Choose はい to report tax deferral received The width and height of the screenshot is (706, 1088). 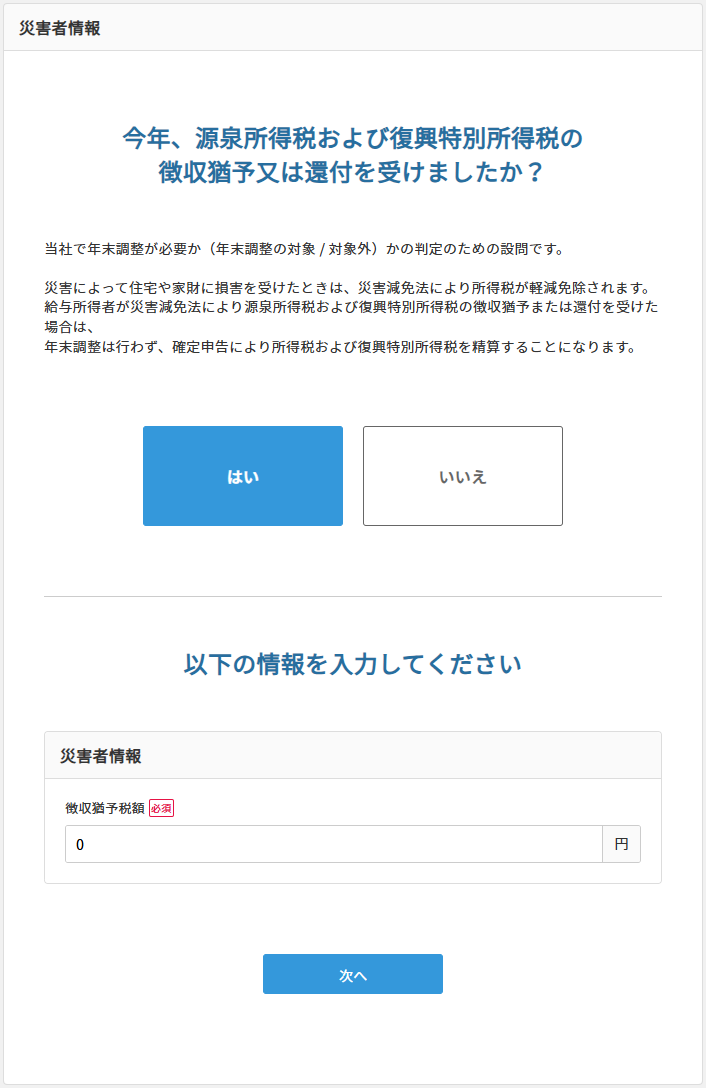(x=243, y=476)
